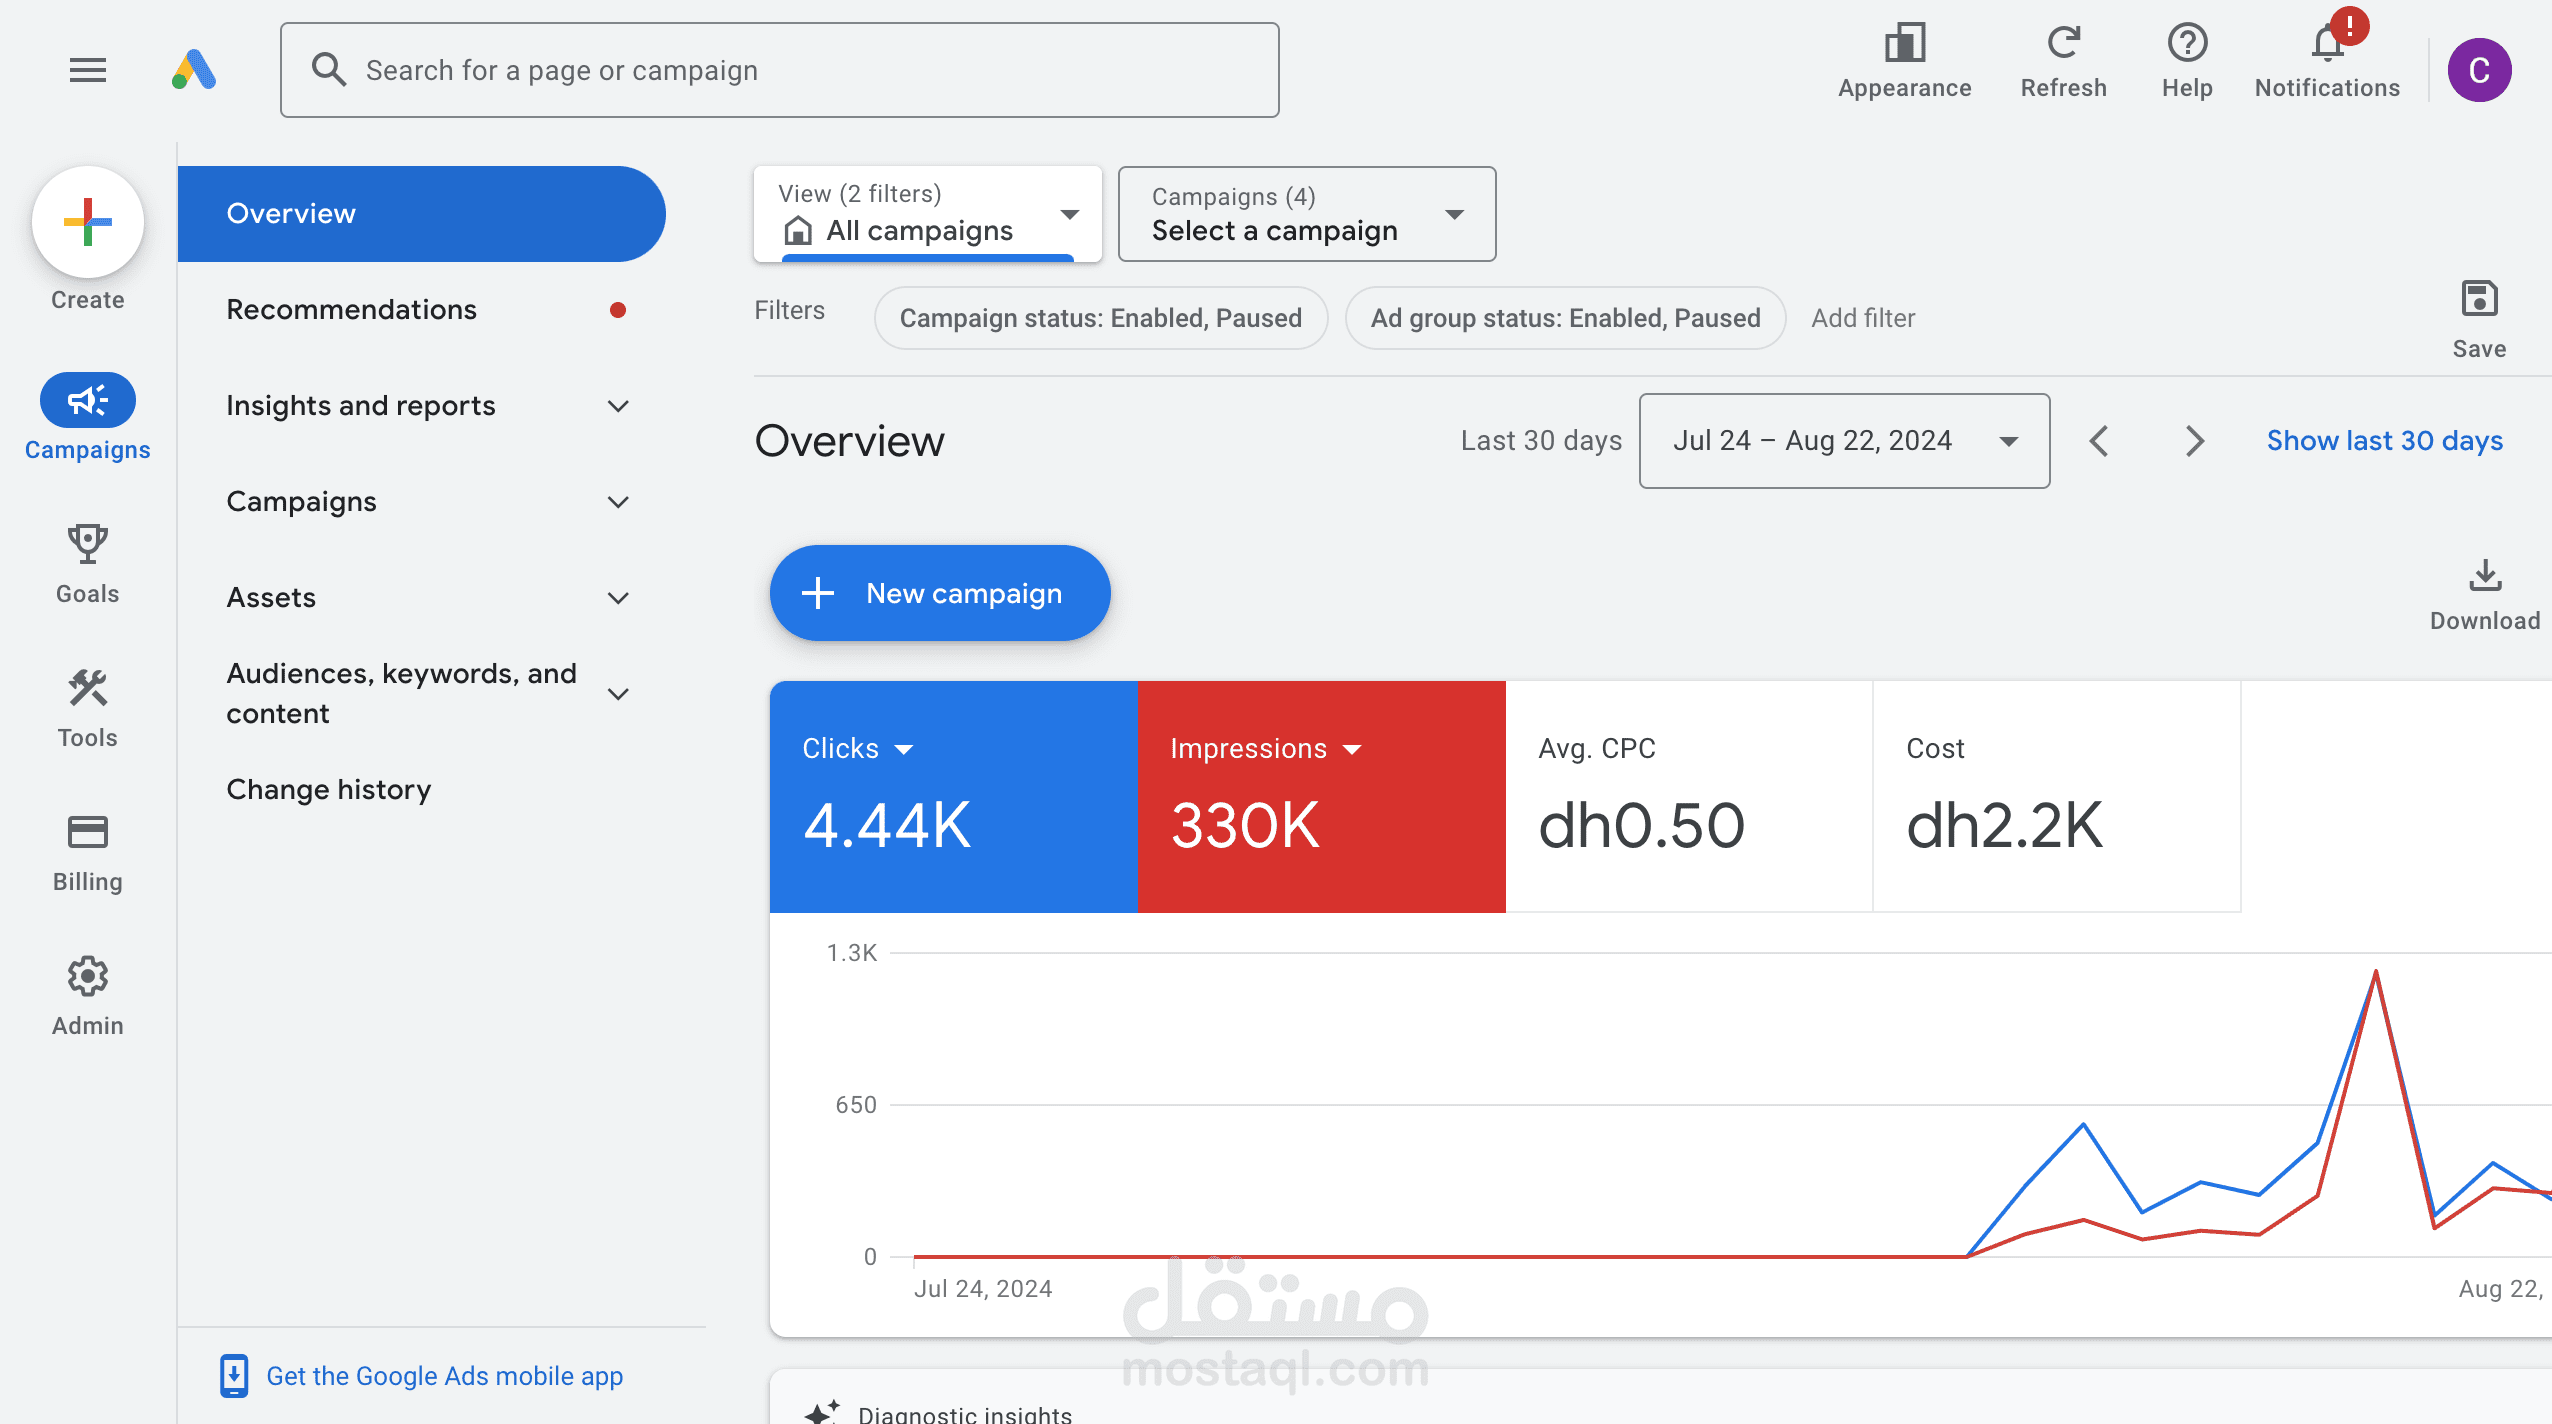Click the Diagnostic insights sparkle icon

pyautogui.click(x=822, y=1412)
